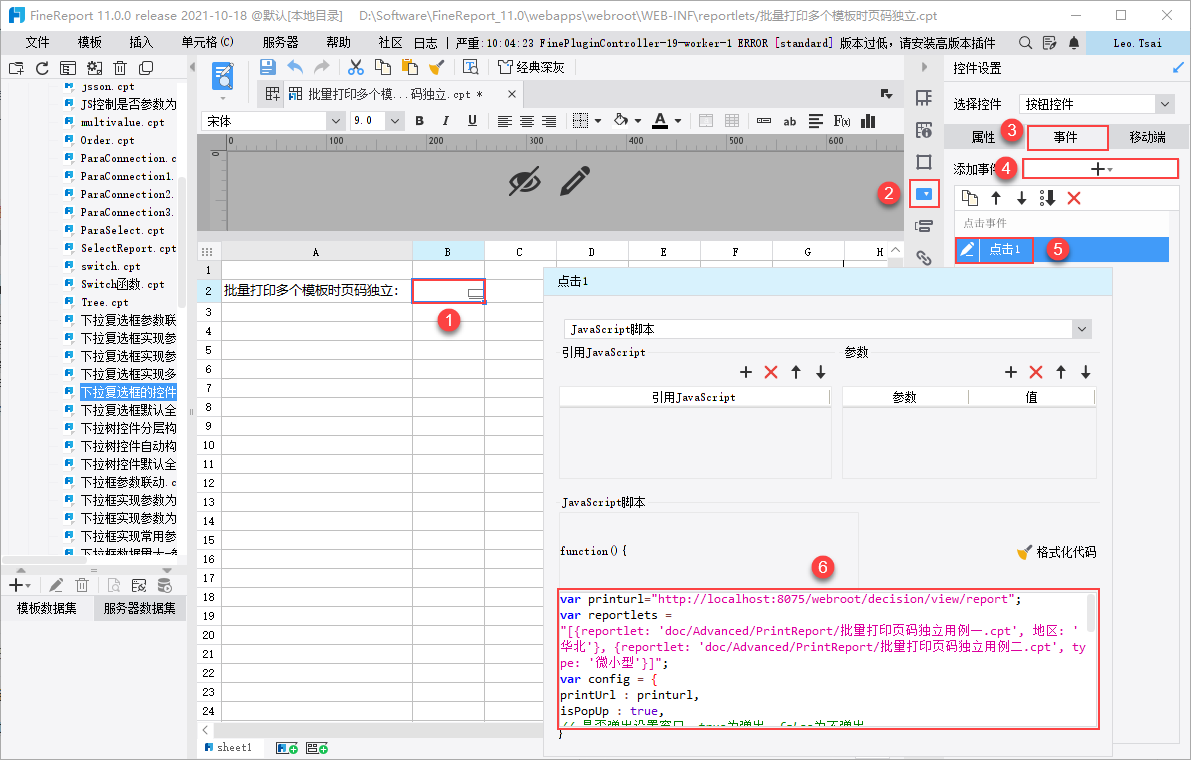This screenshot has width=1191, height=760.
Task: Add a parameter with plus icon
Action: [x=1010, y=372]
